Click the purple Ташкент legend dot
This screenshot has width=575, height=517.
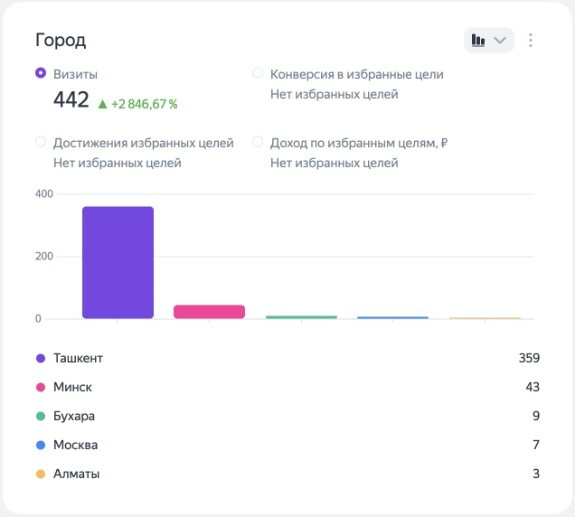tap(41, 358)
